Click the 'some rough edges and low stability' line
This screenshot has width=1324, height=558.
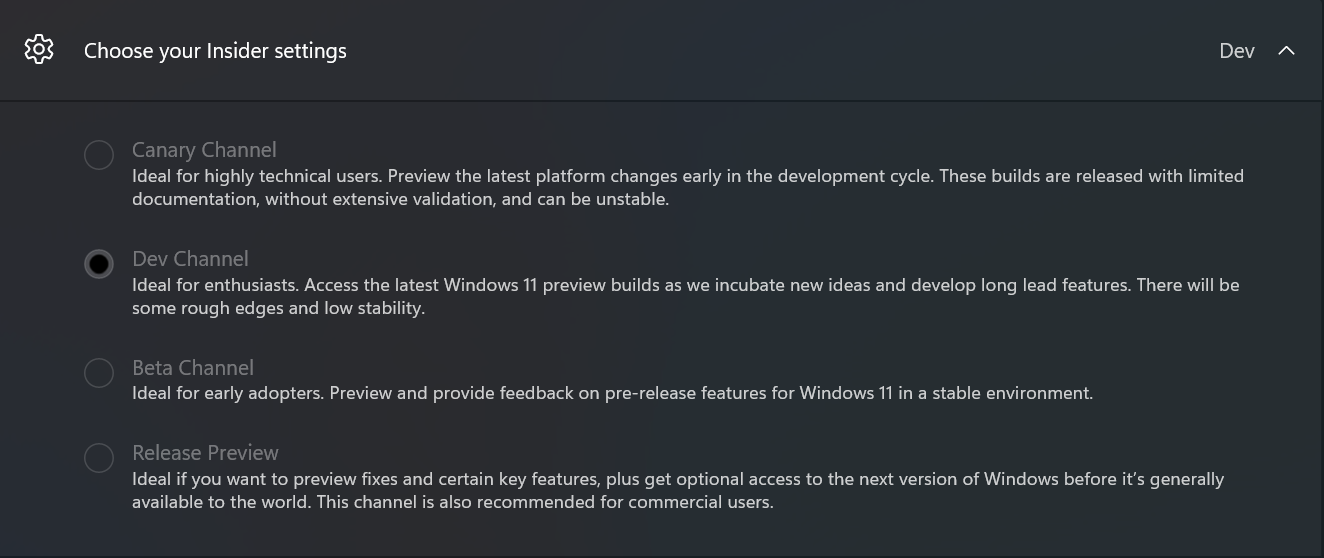[x=279, y=308]
